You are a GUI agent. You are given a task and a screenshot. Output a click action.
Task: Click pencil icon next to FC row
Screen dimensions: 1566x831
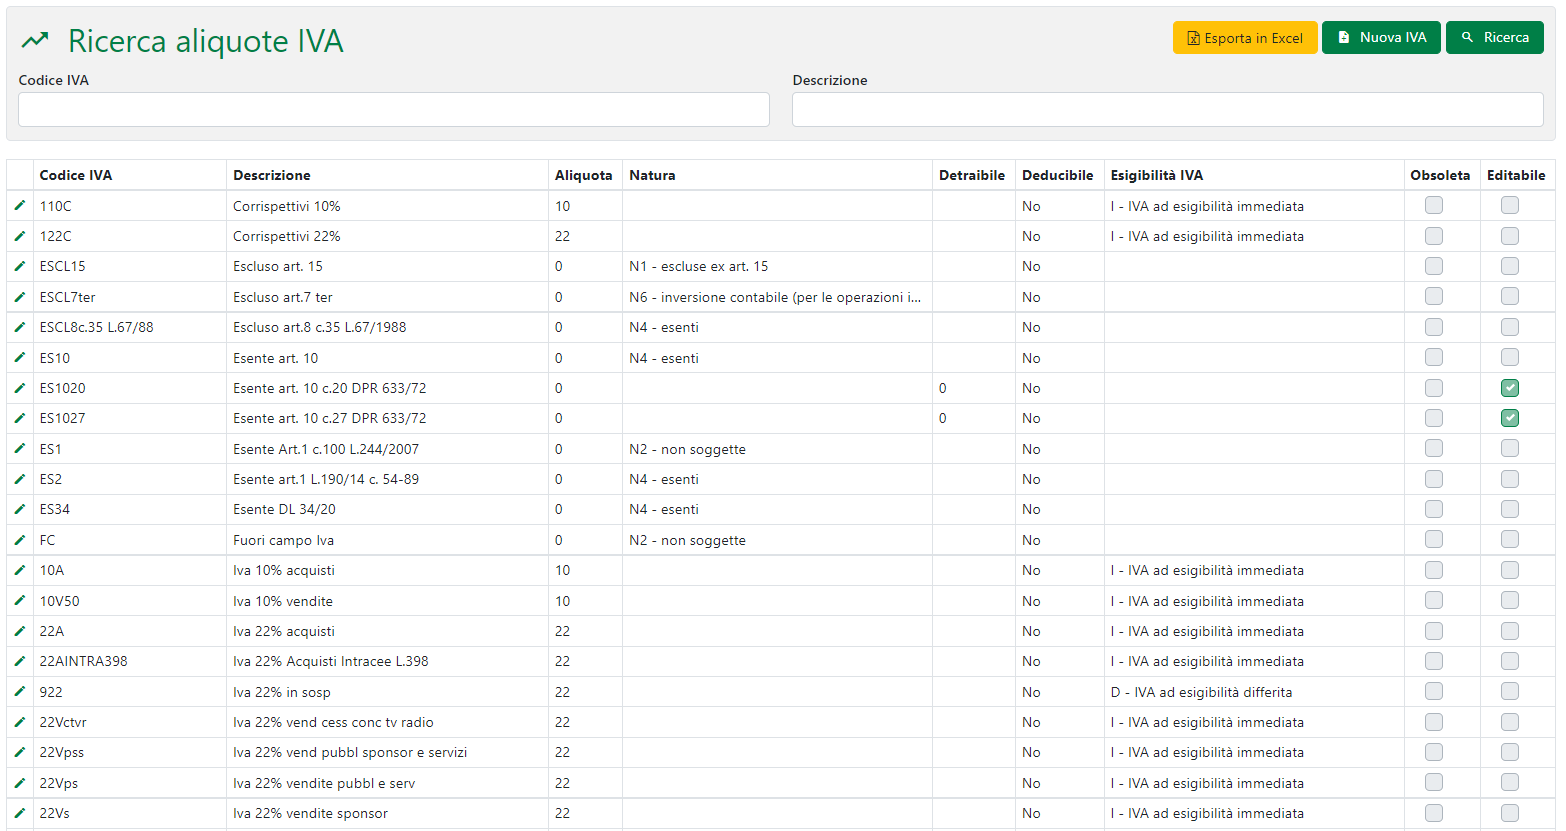click(x=19, y=540)
